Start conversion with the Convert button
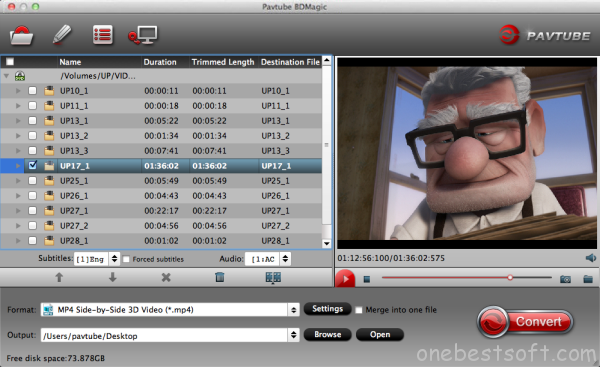Viewport: 600px width, 367px height. coord(525,321)
